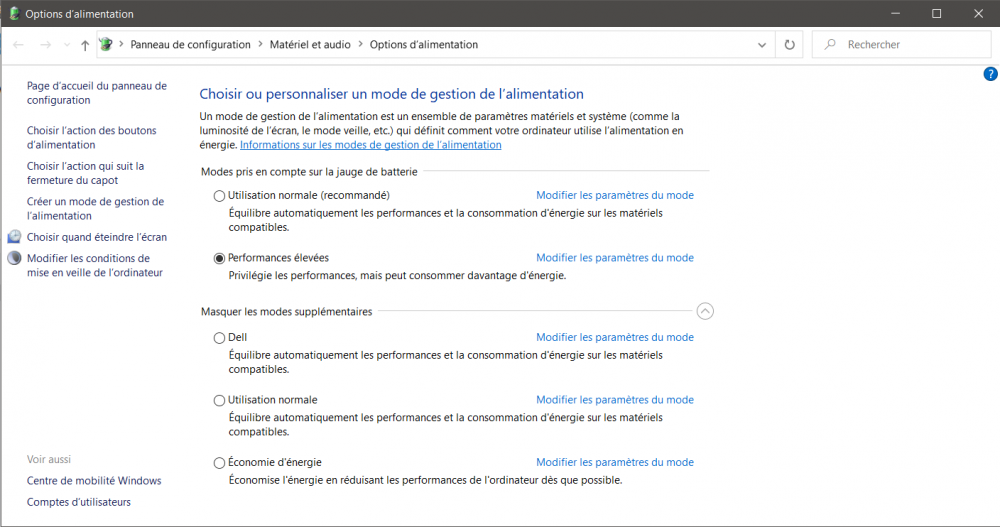This screenshot has height=527, width=1000.
Task: Refresh the Options d'alimentation page
Action: [790, 45]
